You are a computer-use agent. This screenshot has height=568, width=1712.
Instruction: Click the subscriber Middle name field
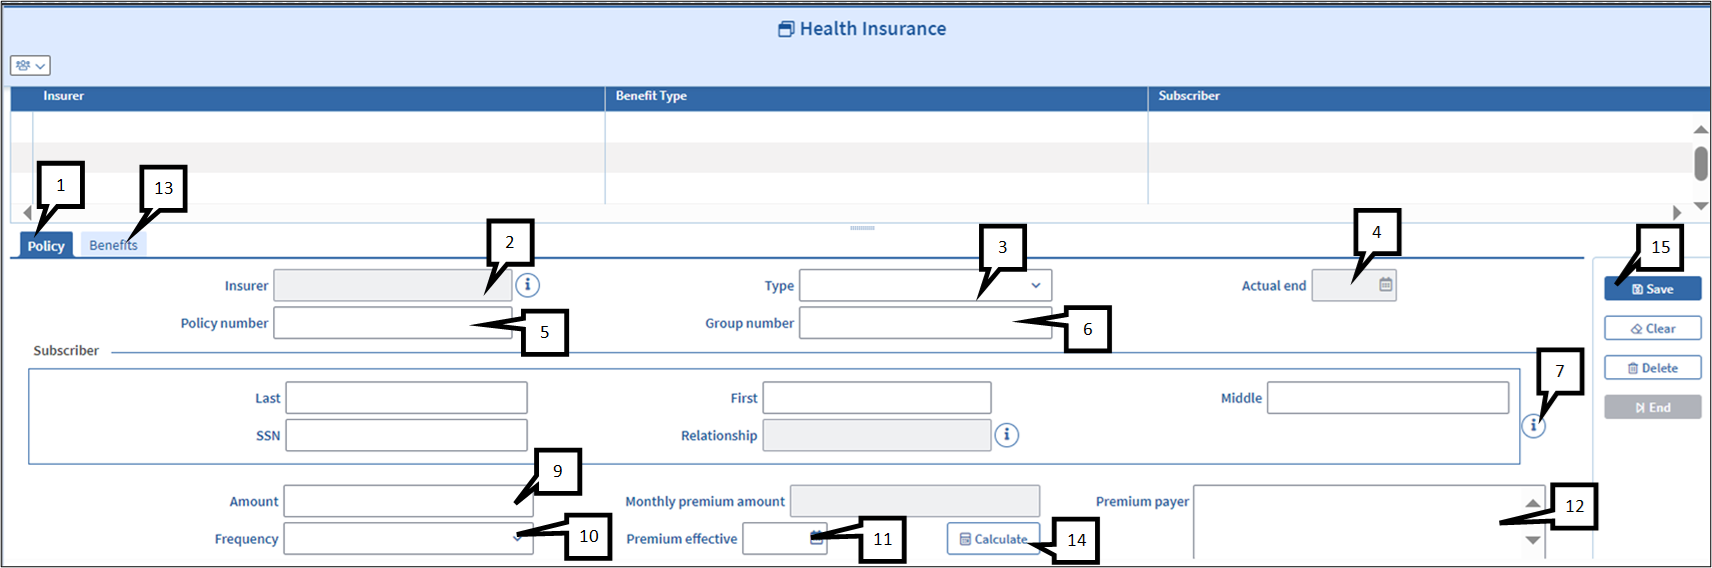tap(1388, 397)
